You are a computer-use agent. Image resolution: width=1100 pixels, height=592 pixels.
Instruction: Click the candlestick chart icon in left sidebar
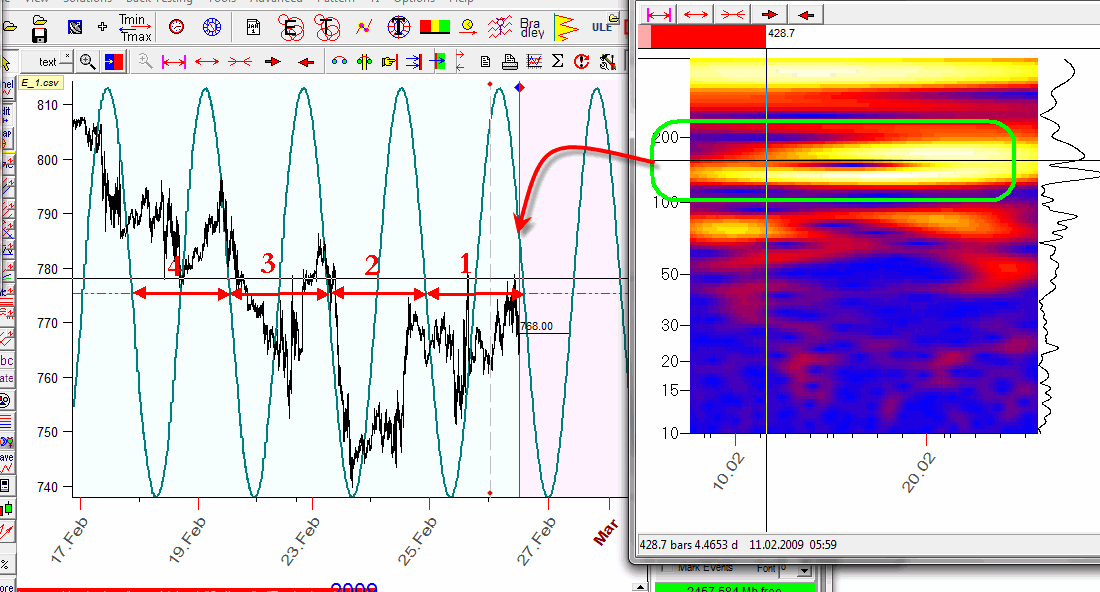point(6,509)
